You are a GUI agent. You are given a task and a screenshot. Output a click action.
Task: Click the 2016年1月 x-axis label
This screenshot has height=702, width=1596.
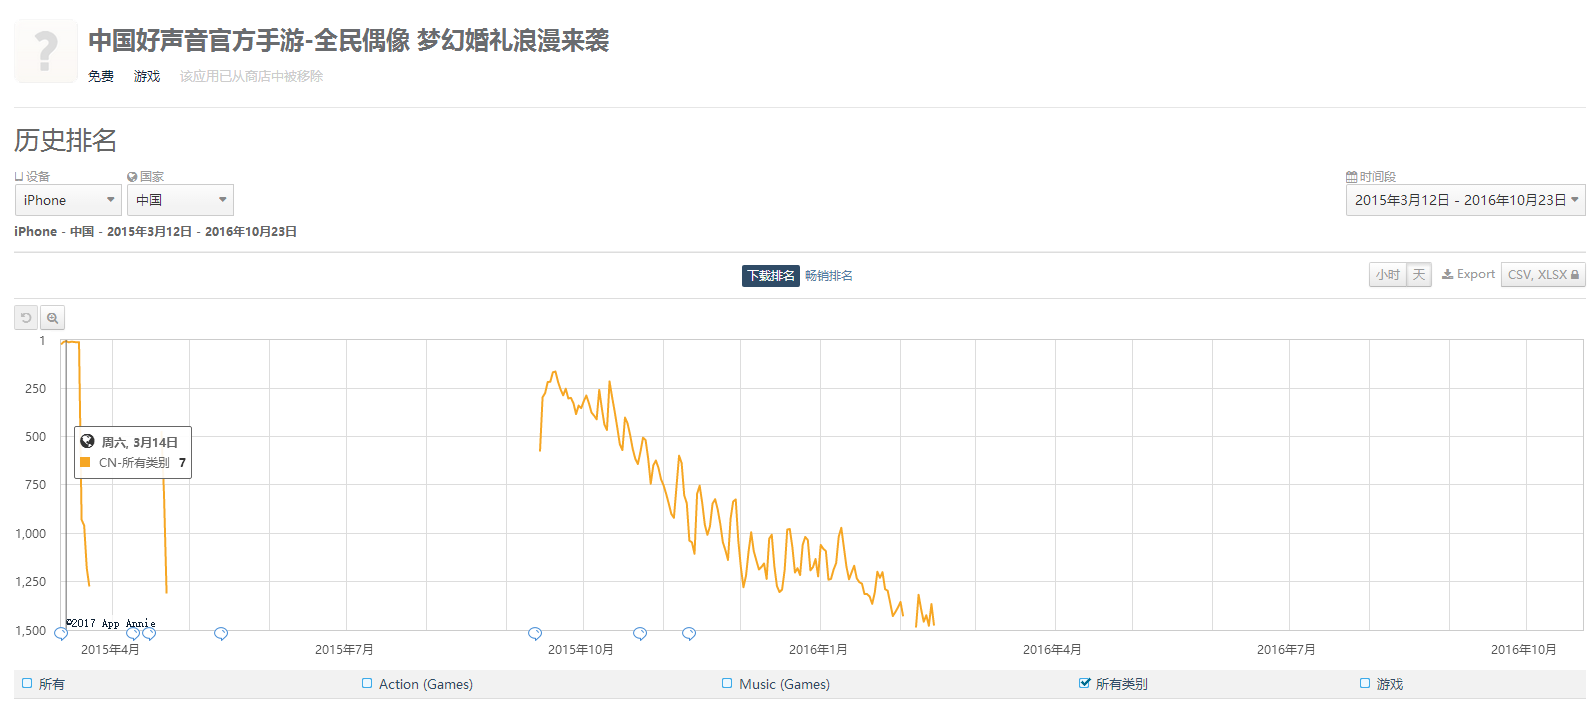tap(818, 650)
